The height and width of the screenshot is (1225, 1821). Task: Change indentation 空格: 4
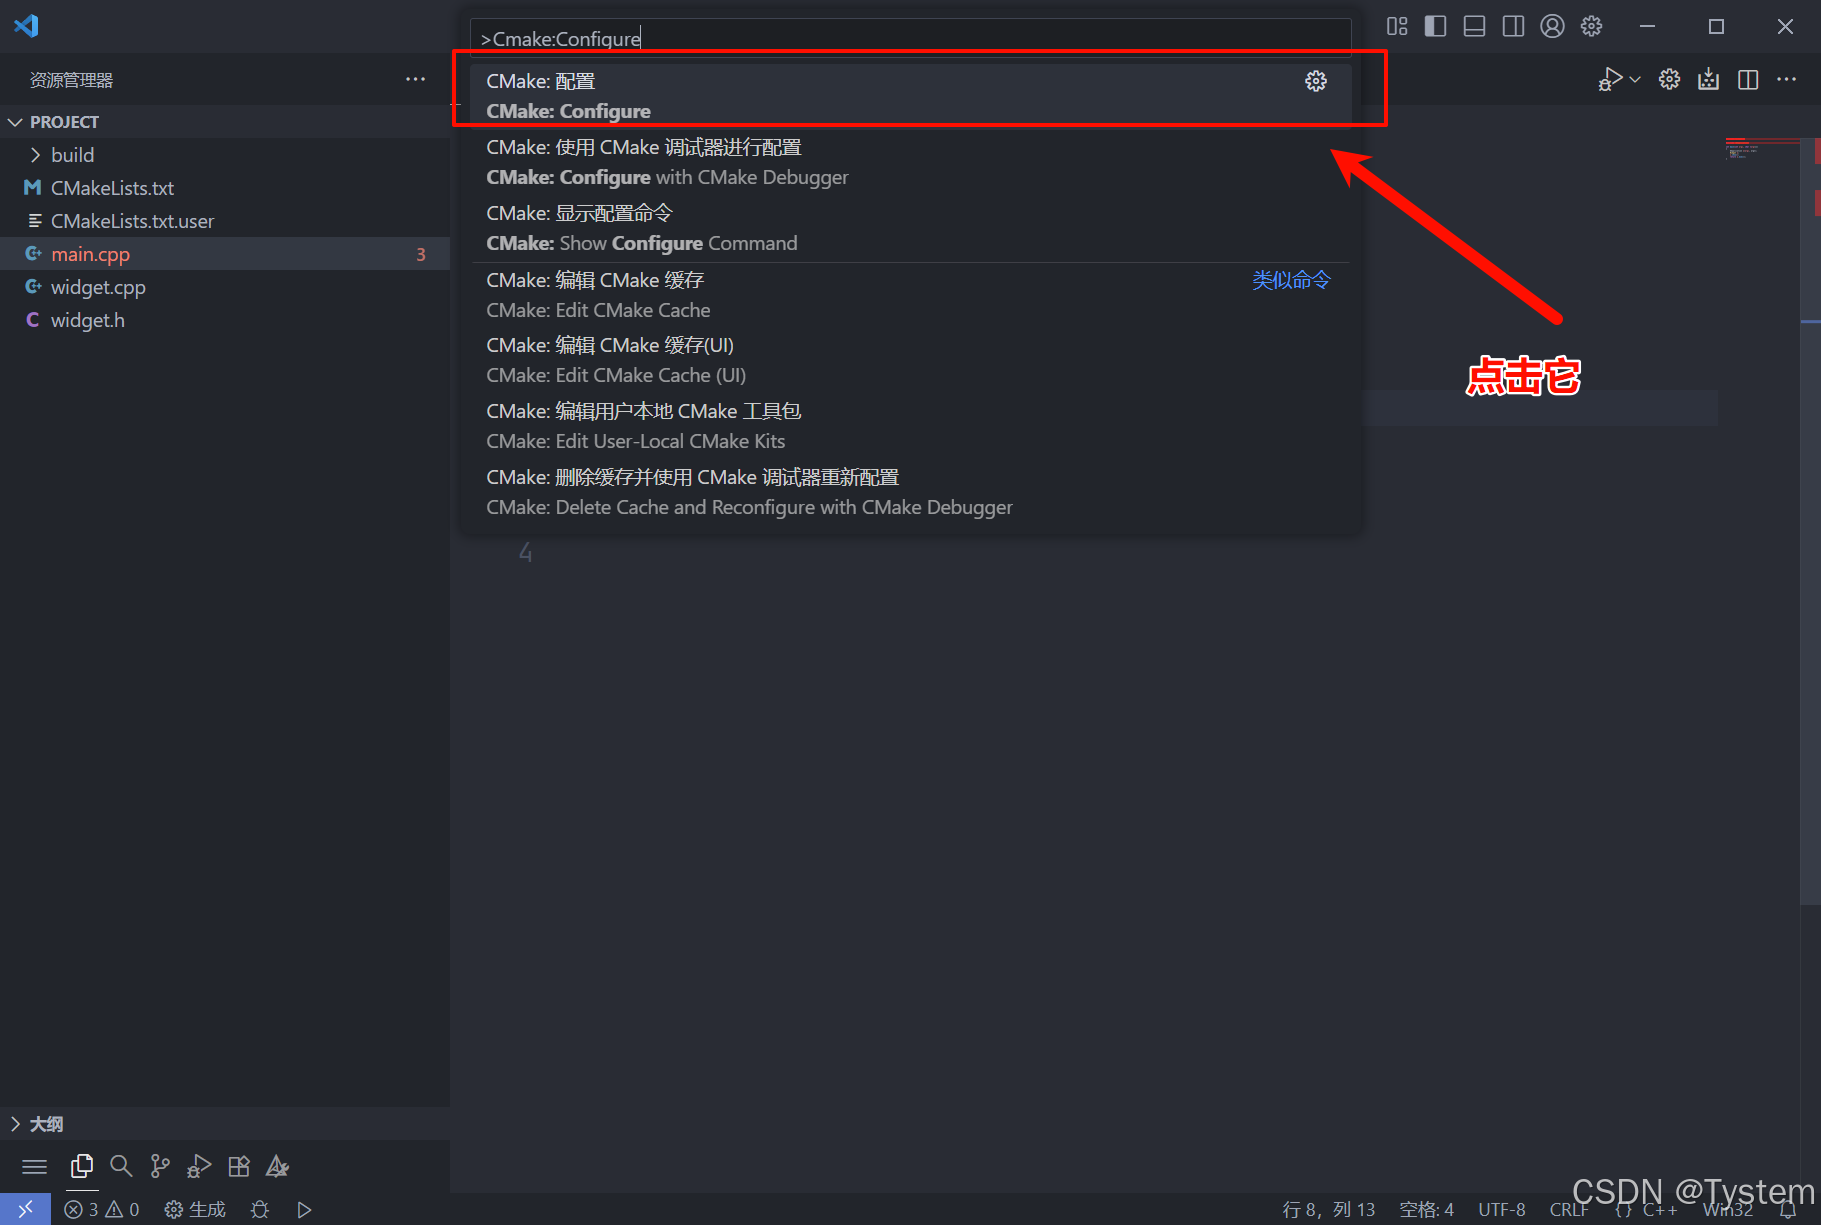coord(1426,1209)
